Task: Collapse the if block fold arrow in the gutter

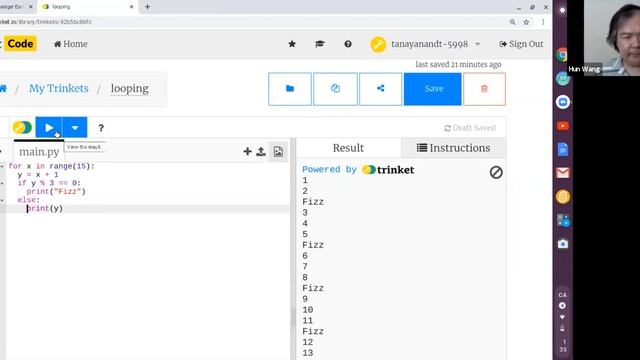Action: 2,183
